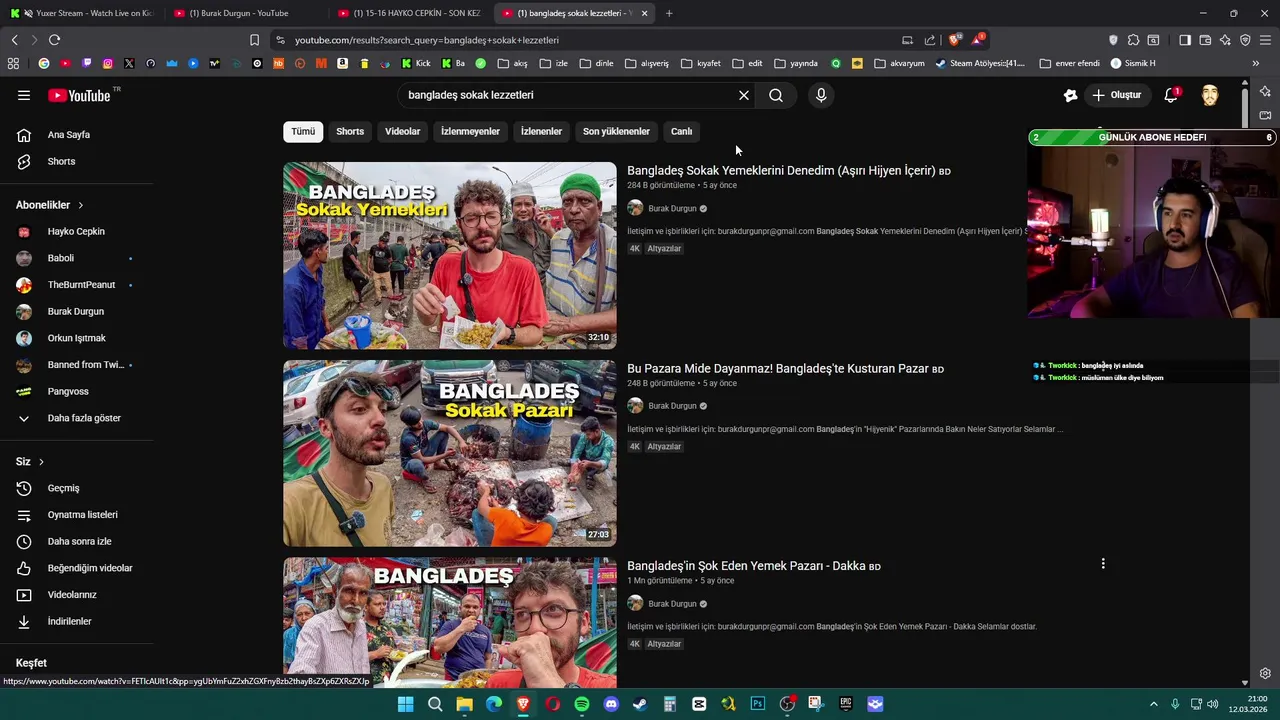Open Hayko Cepkin subscription channel
This screenshot has width=1280, height=720.
76,232
